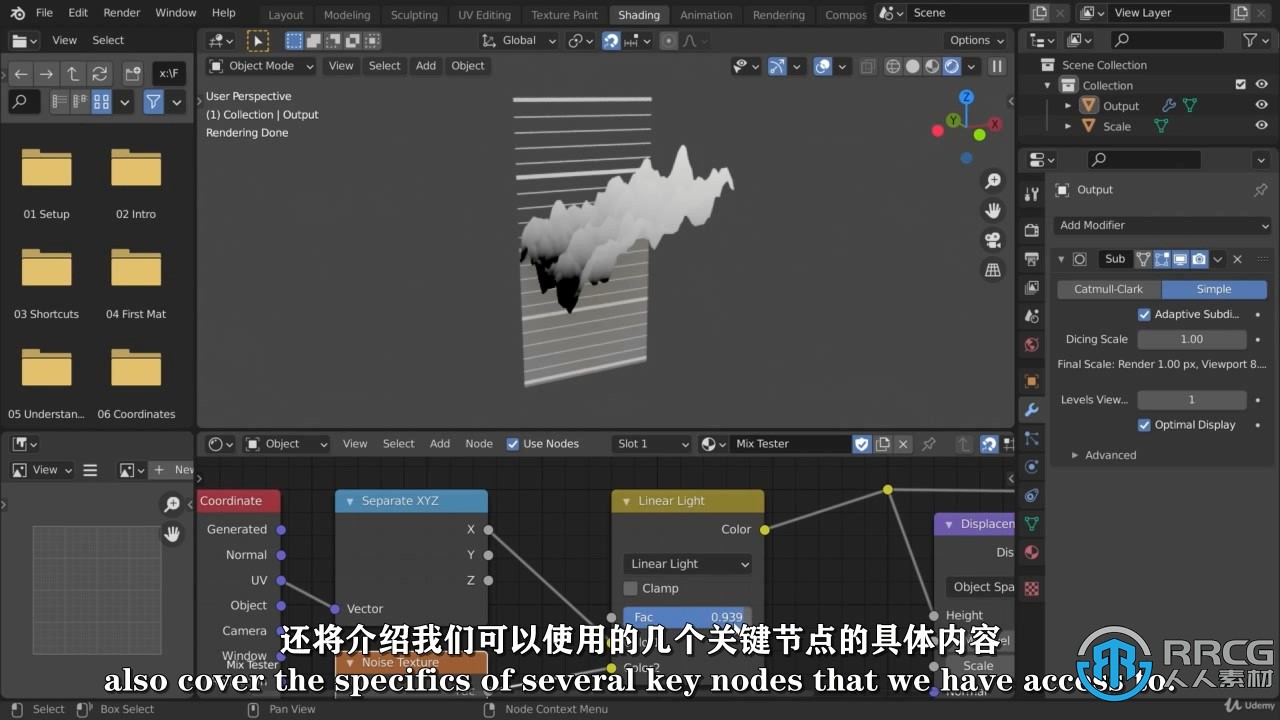The width and height of the screenshot is (1280, 720).
Task: Switch to orthographic grid view icon
Action: tap(993, 270)
